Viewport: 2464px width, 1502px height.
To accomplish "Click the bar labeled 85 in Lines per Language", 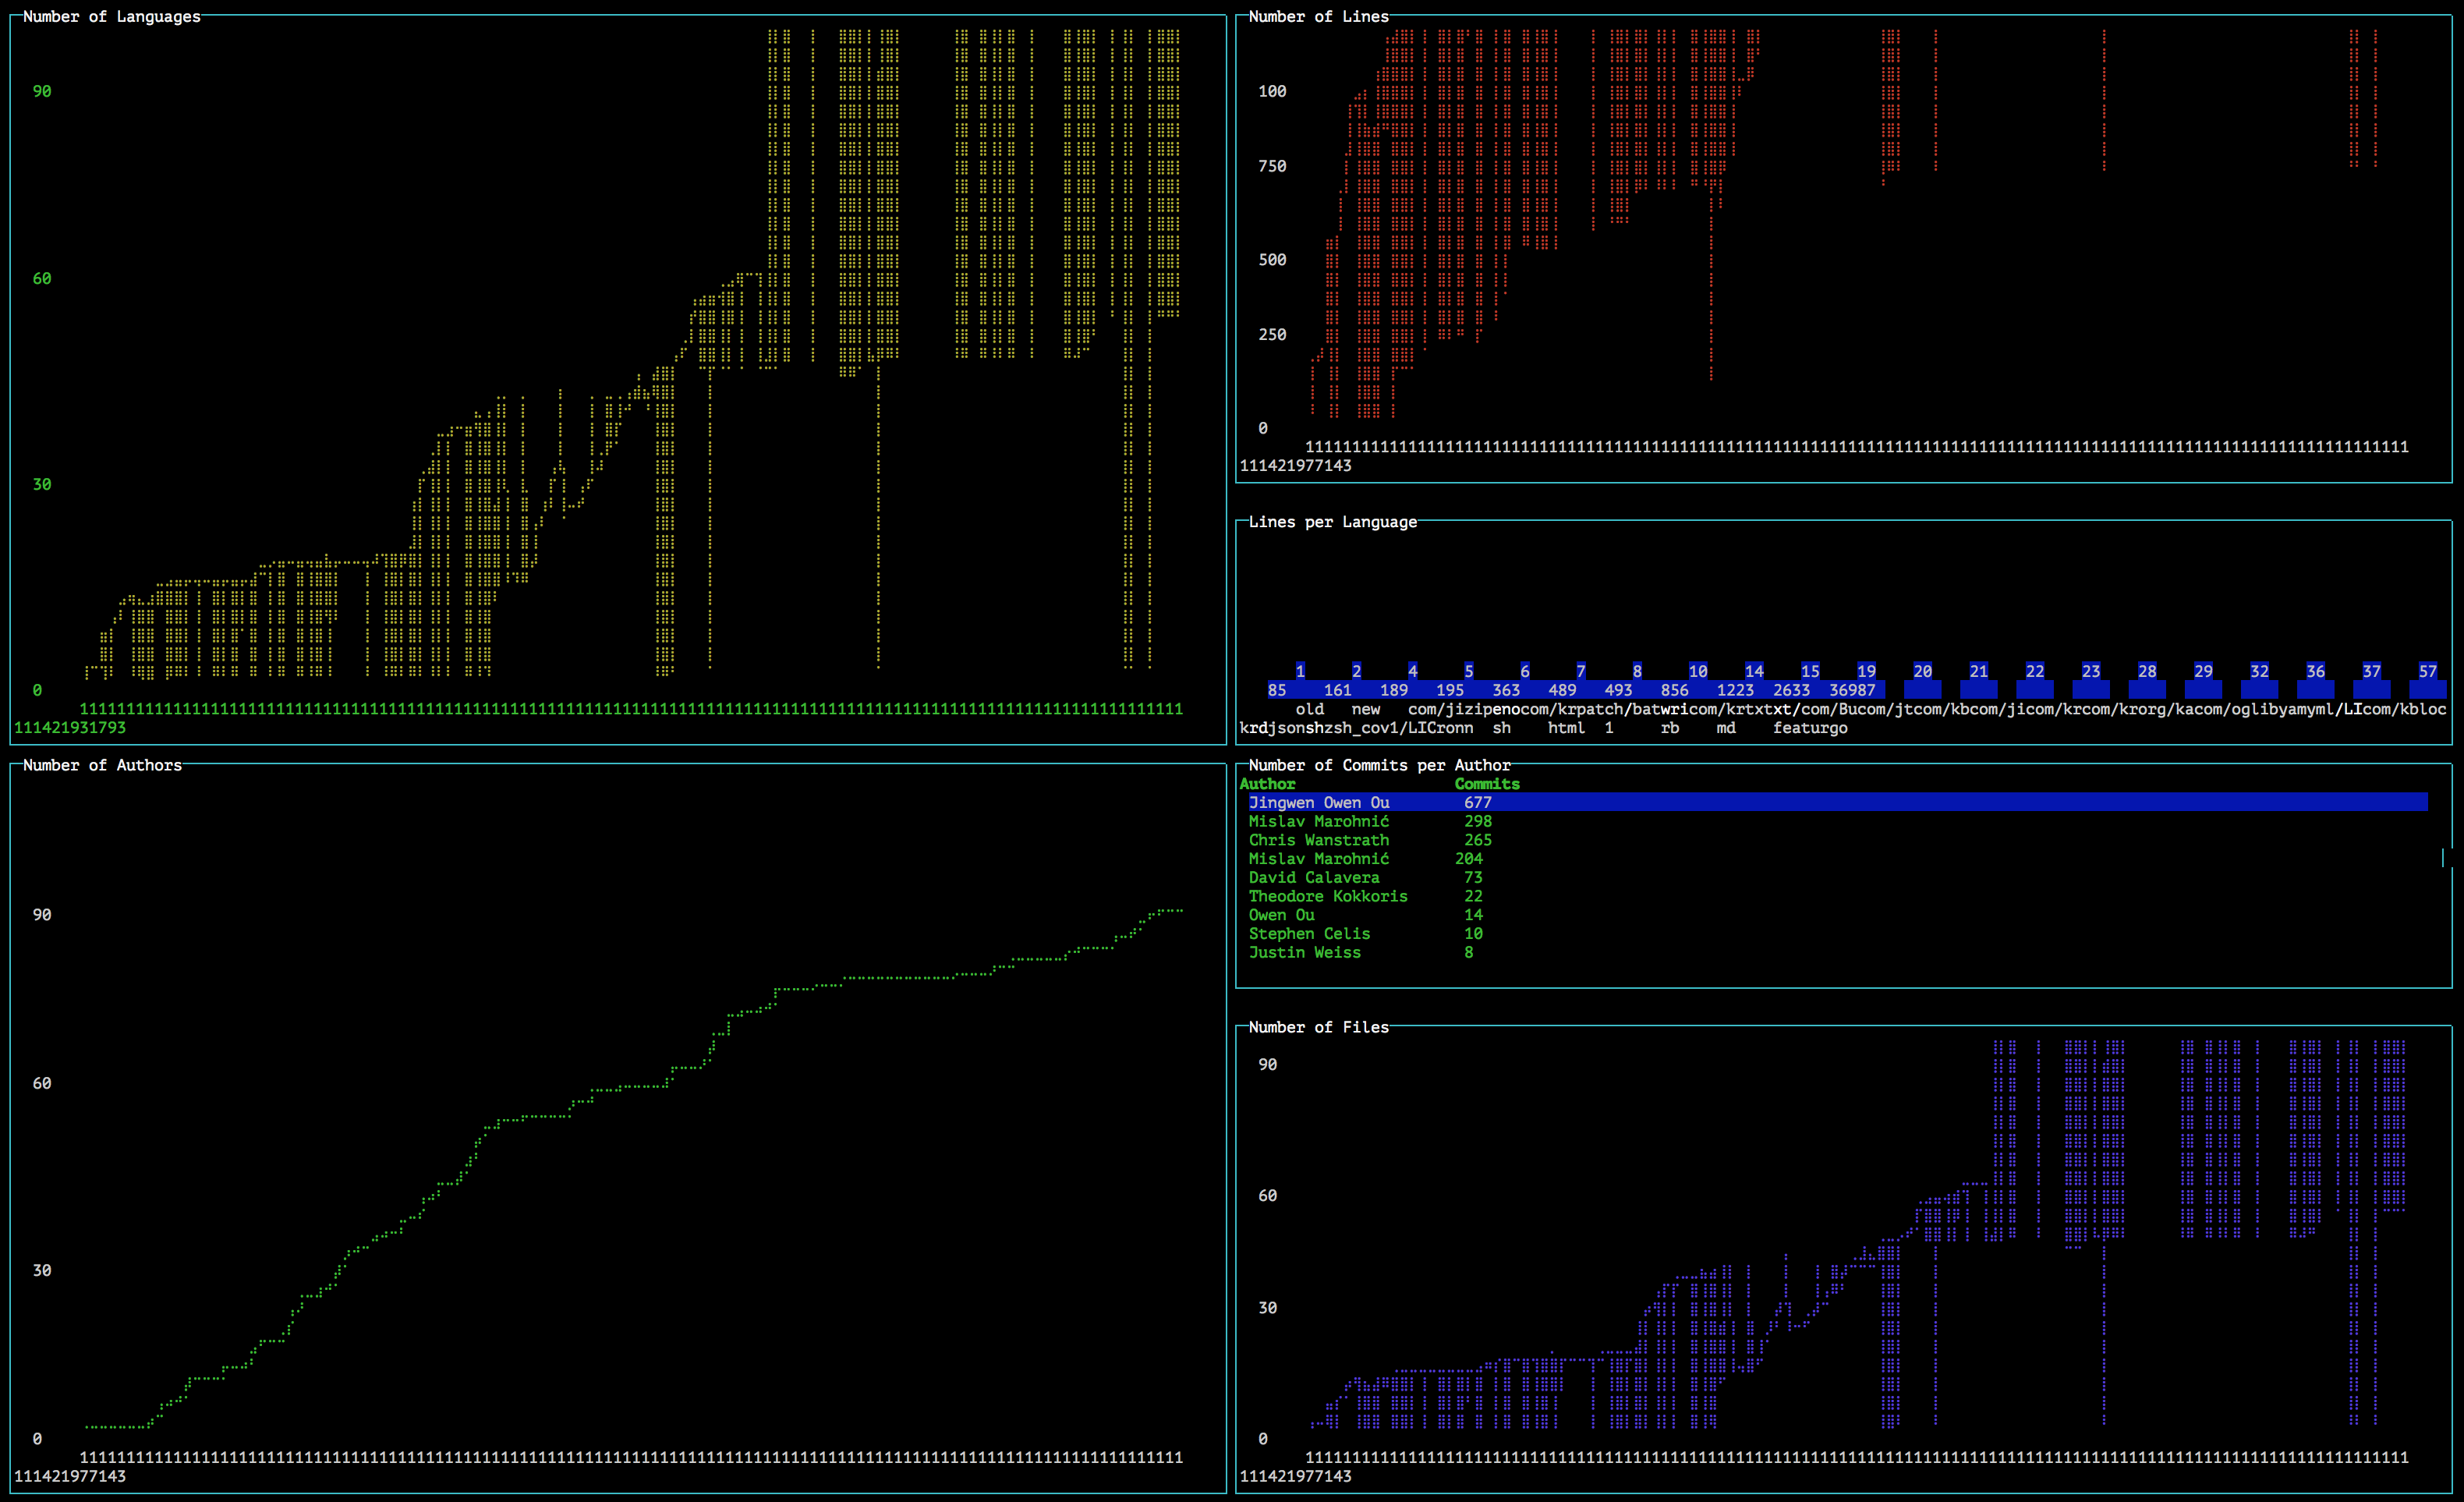I will tap(1277, 689).
